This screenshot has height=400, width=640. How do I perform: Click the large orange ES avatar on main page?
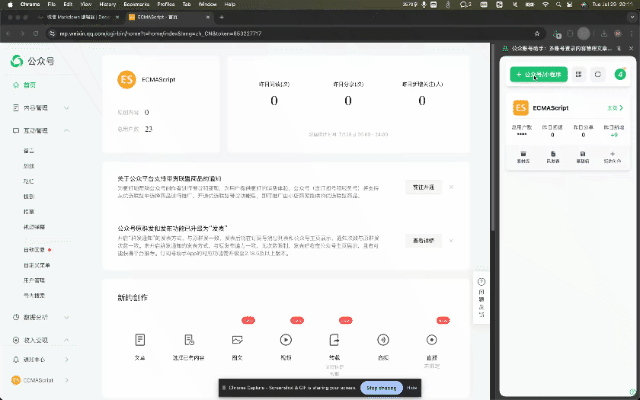[127, 80]
